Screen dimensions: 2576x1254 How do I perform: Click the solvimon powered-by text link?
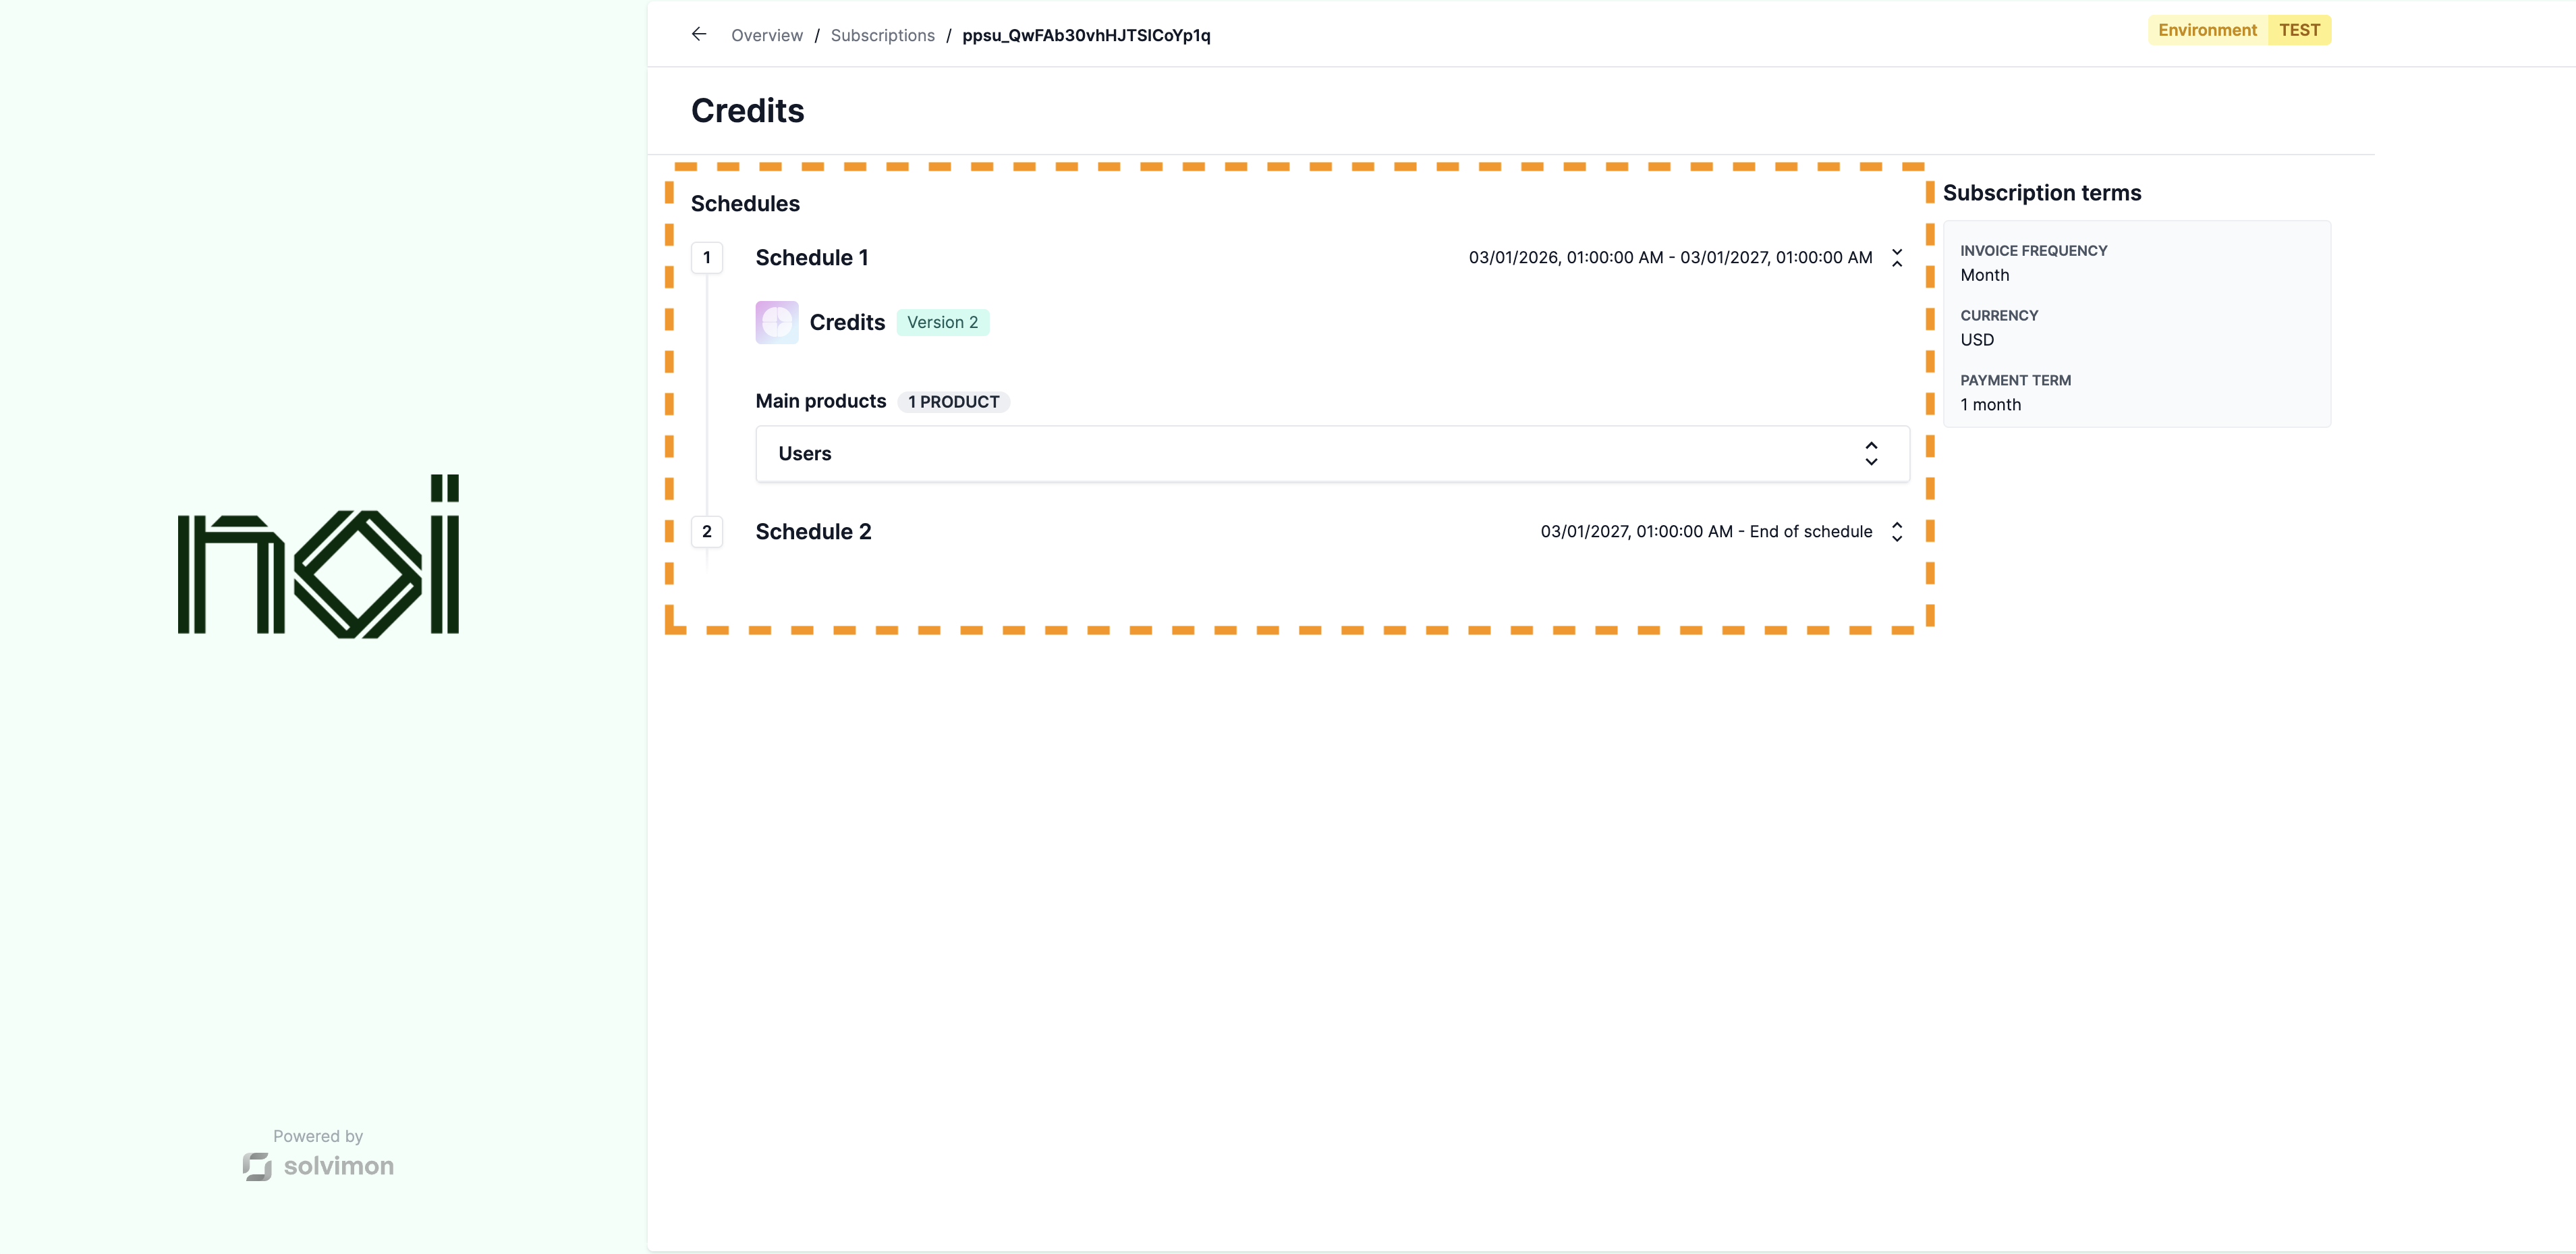pos(338,1166)
